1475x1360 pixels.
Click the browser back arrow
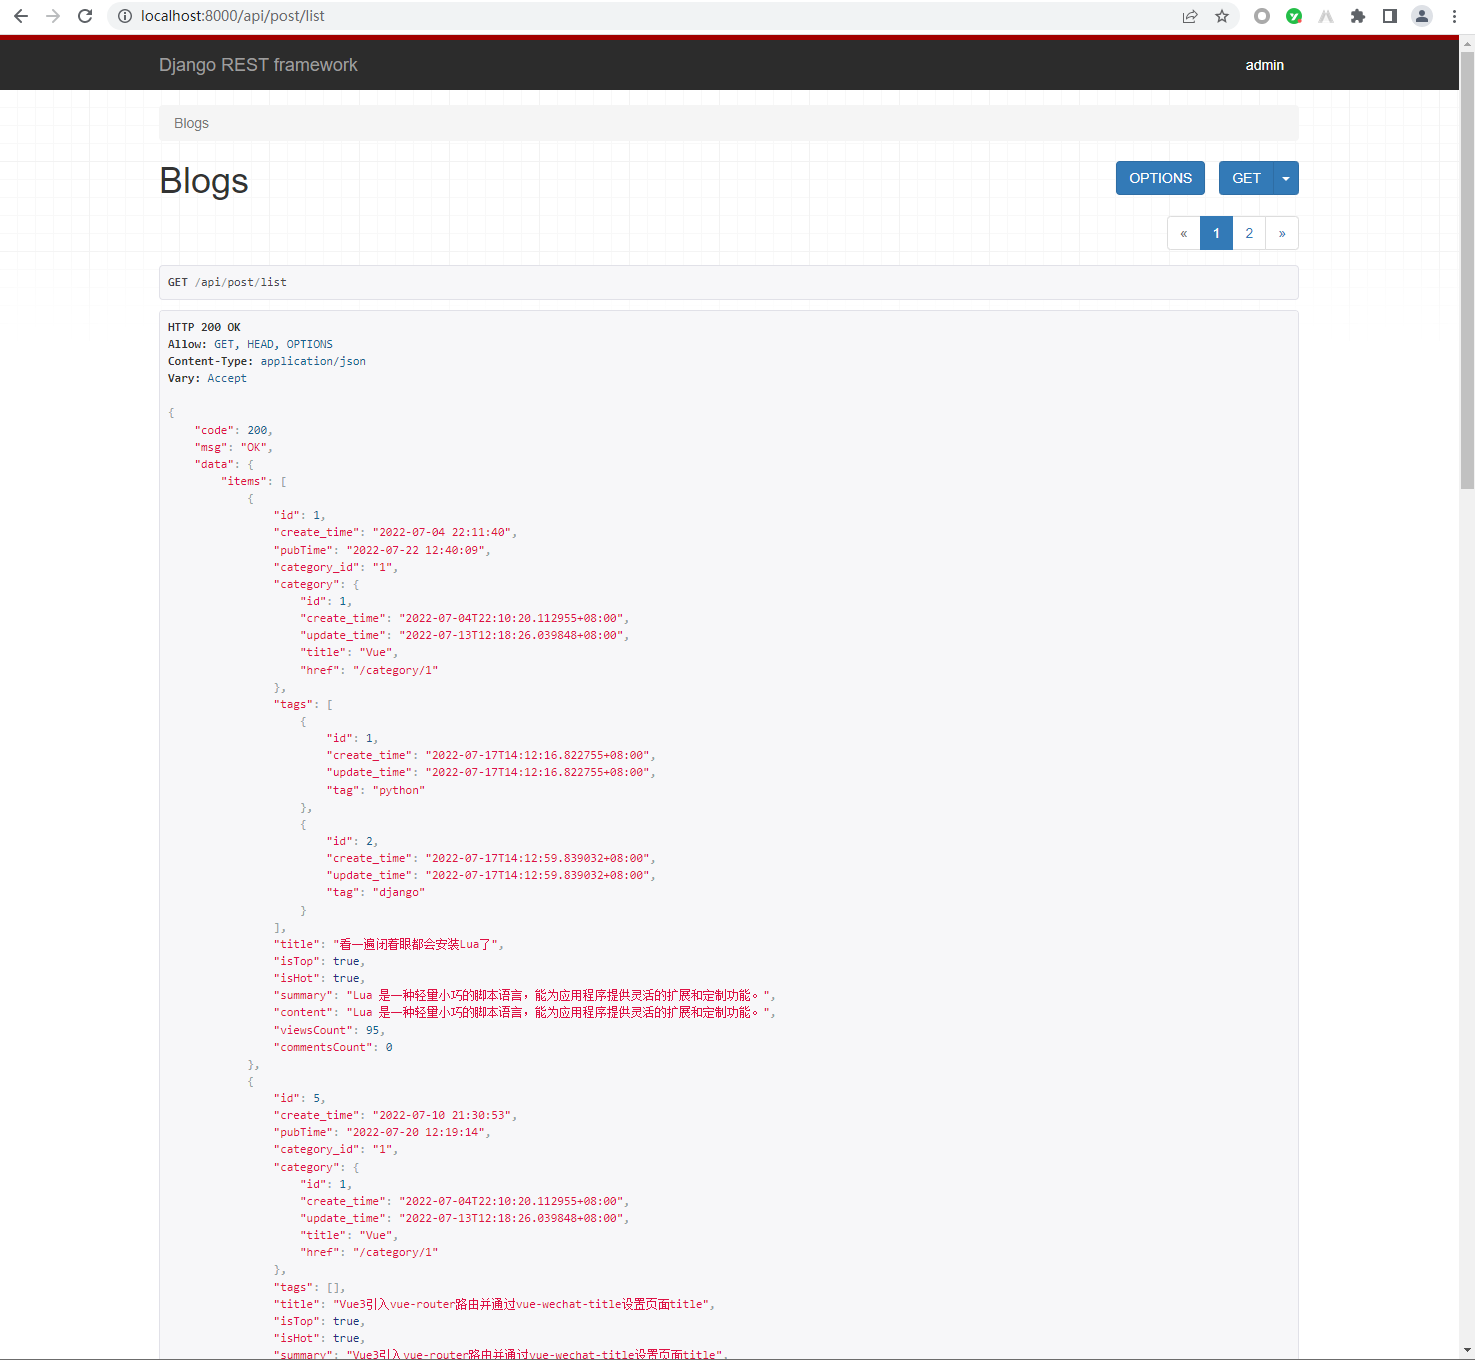click(x=21, y=16)
